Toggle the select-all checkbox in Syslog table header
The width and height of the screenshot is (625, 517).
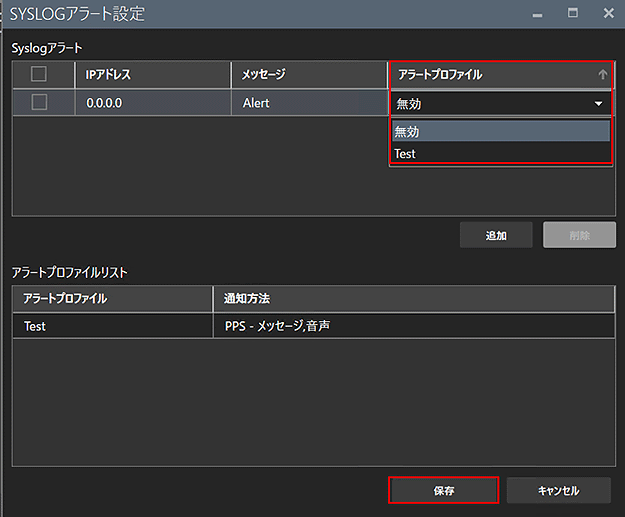click(x=39, y=74)
